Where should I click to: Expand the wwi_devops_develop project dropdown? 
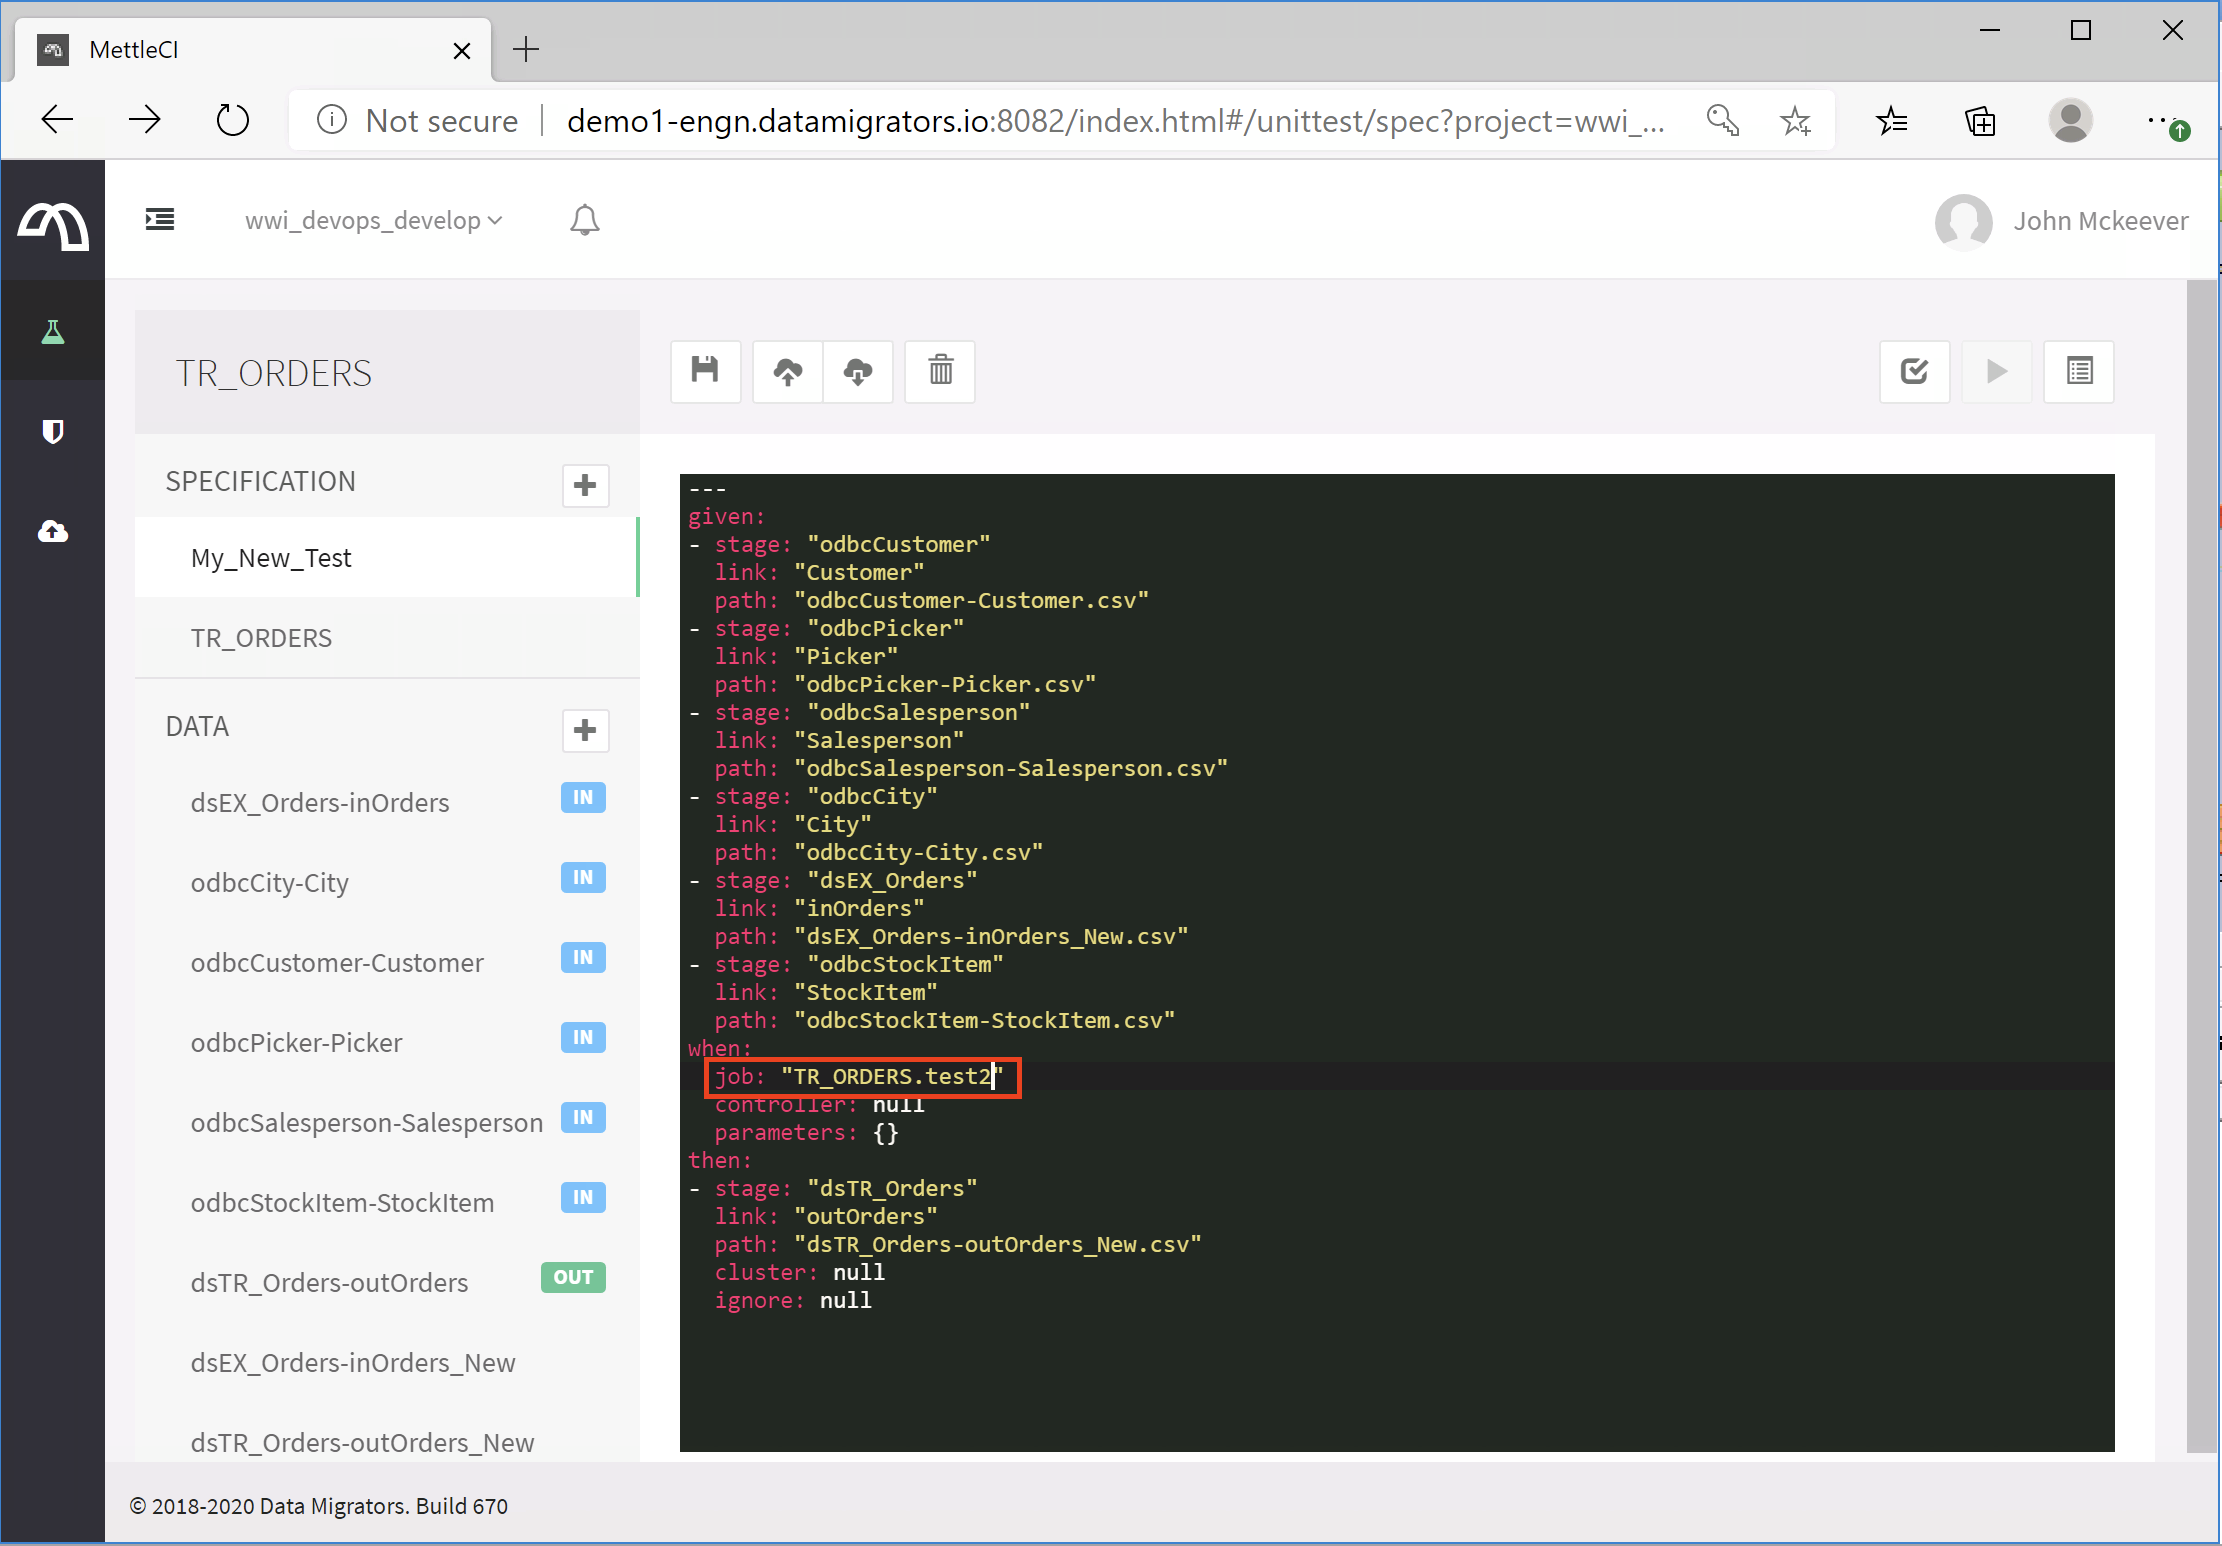coord(373,220)
